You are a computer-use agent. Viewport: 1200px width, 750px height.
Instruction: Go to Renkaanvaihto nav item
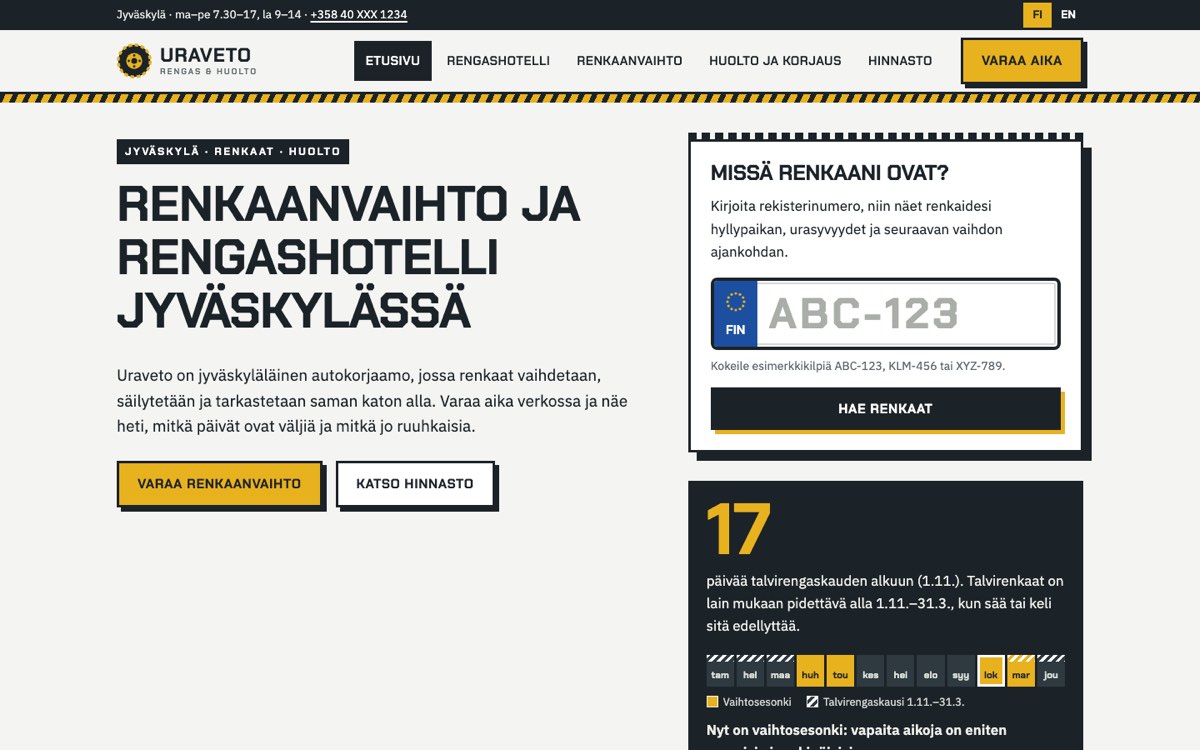pos(629,61)
